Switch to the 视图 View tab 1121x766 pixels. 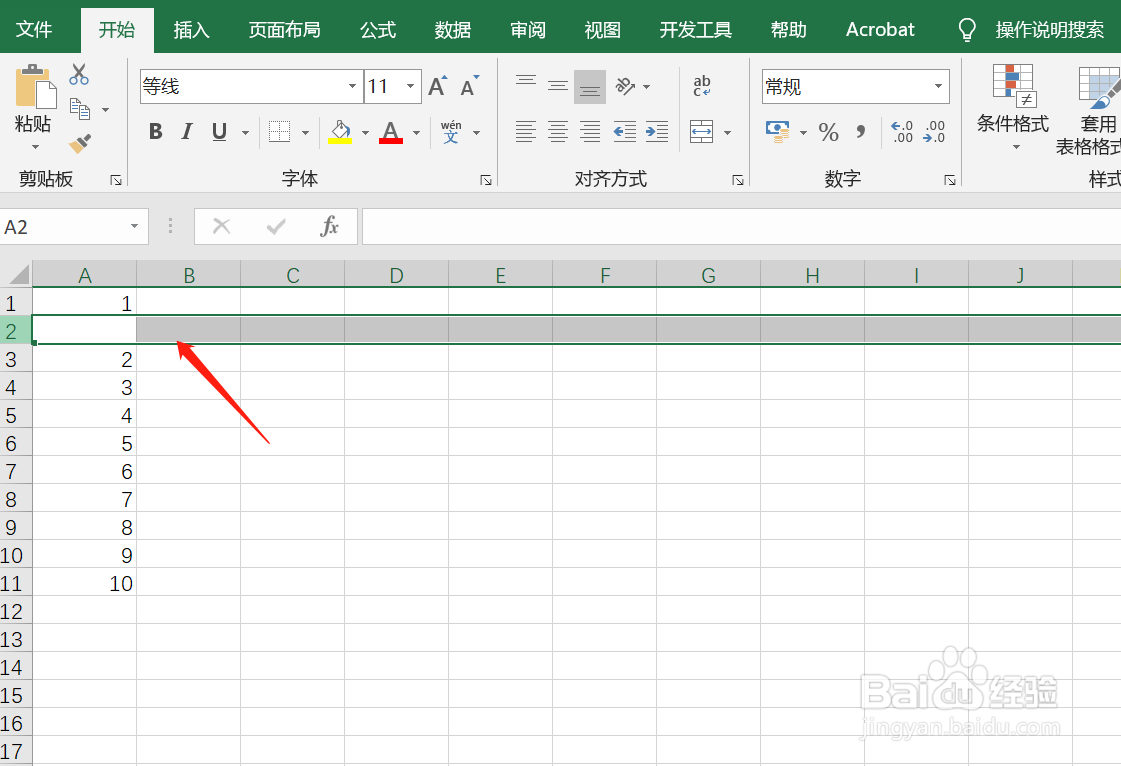point(603,30)
